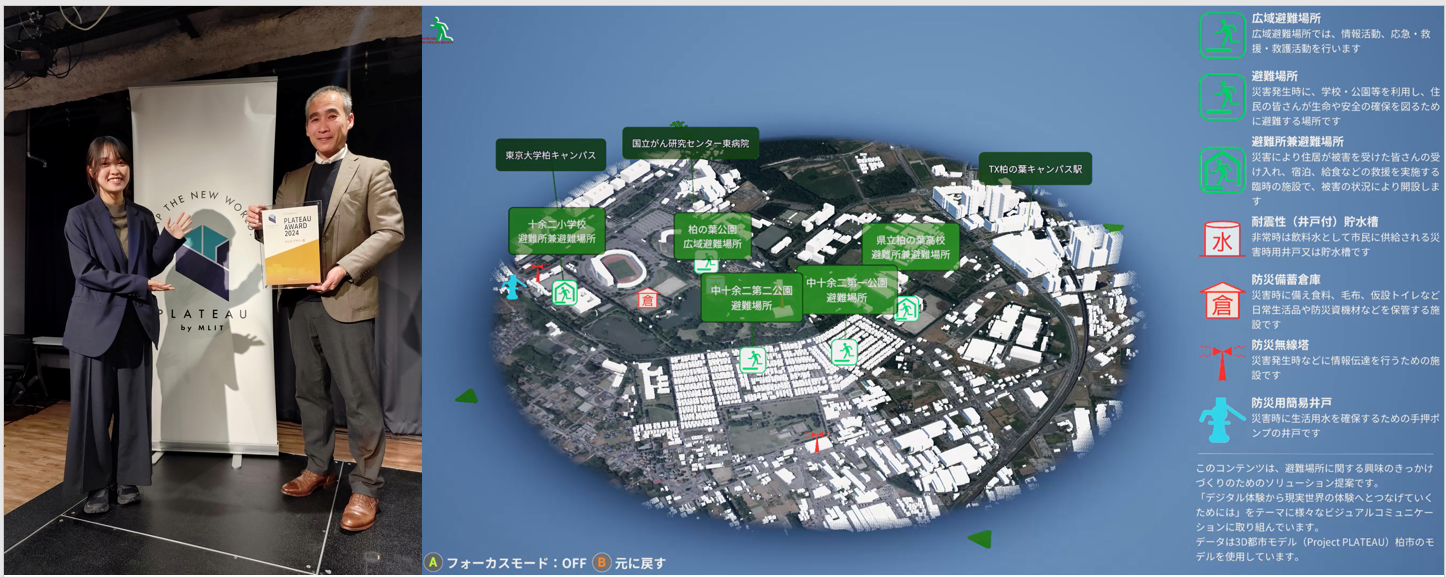The height and width of the screenshot is (577, 1446).
Task: Click the red radio tower in the southern residential area
Action: (817, 442)
